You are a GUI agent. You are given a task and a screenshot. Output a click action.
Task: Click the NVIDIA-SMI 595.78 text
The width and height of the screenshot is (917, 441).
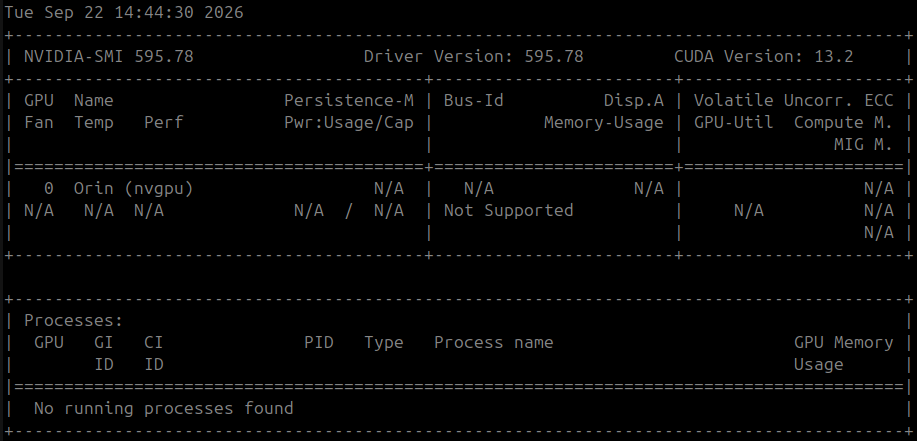(109, 57)
